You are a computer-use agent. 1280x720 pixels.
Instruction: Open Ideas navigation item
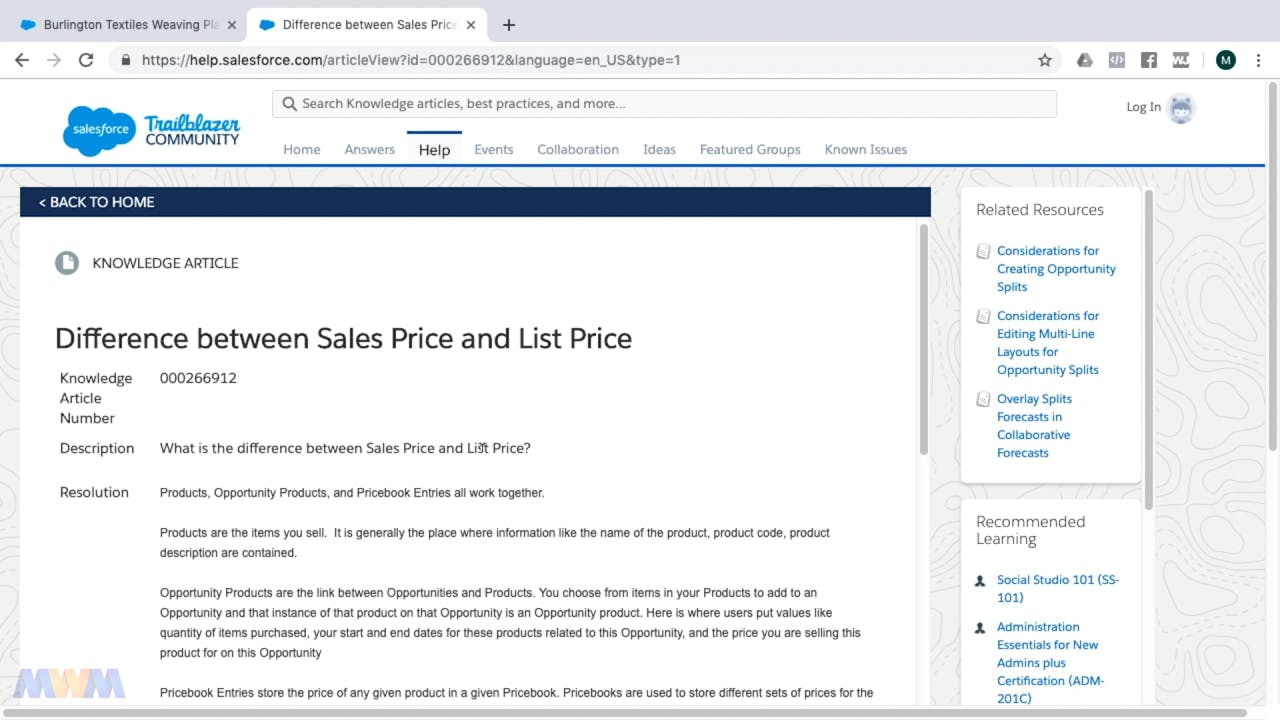click(x=659, y=150)
